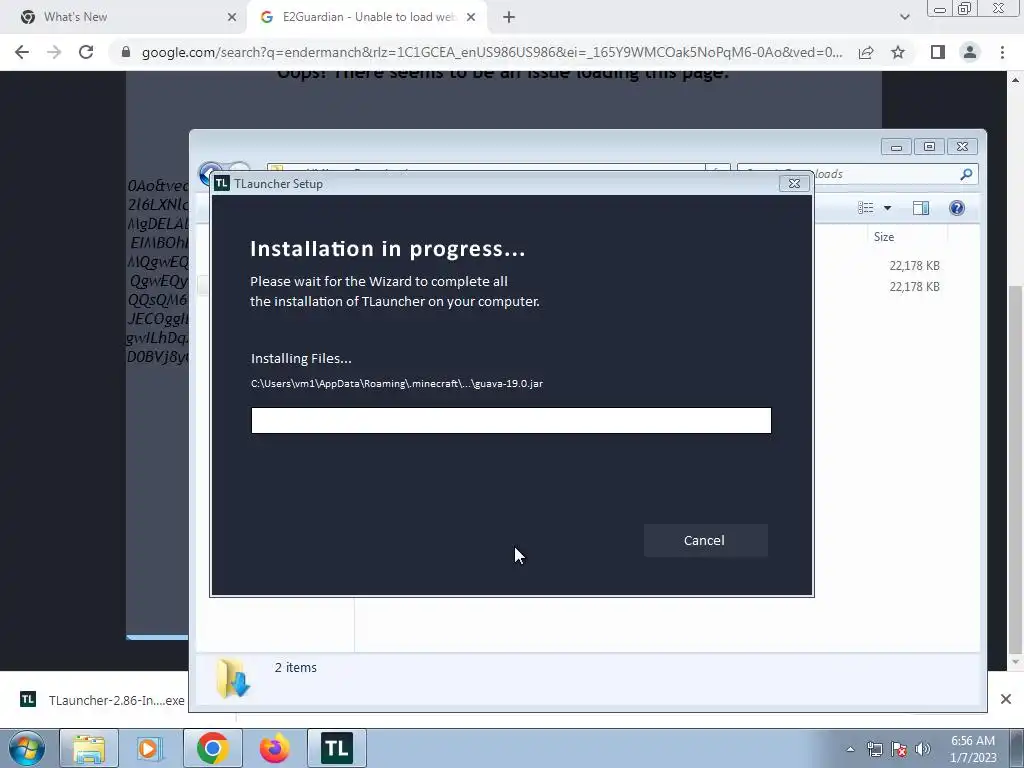Viewport: 1024px width, 768px height.
Task: Click first 22,178 KB size cell
Action: (914, 266)
